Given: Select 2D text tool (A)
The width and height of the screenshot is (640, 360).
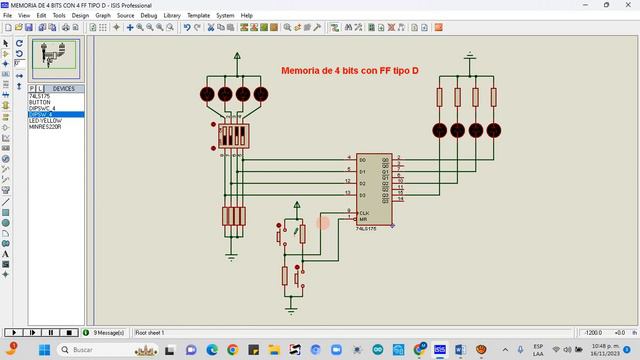Looking at the screenshot, I should [x=6, y=254].
